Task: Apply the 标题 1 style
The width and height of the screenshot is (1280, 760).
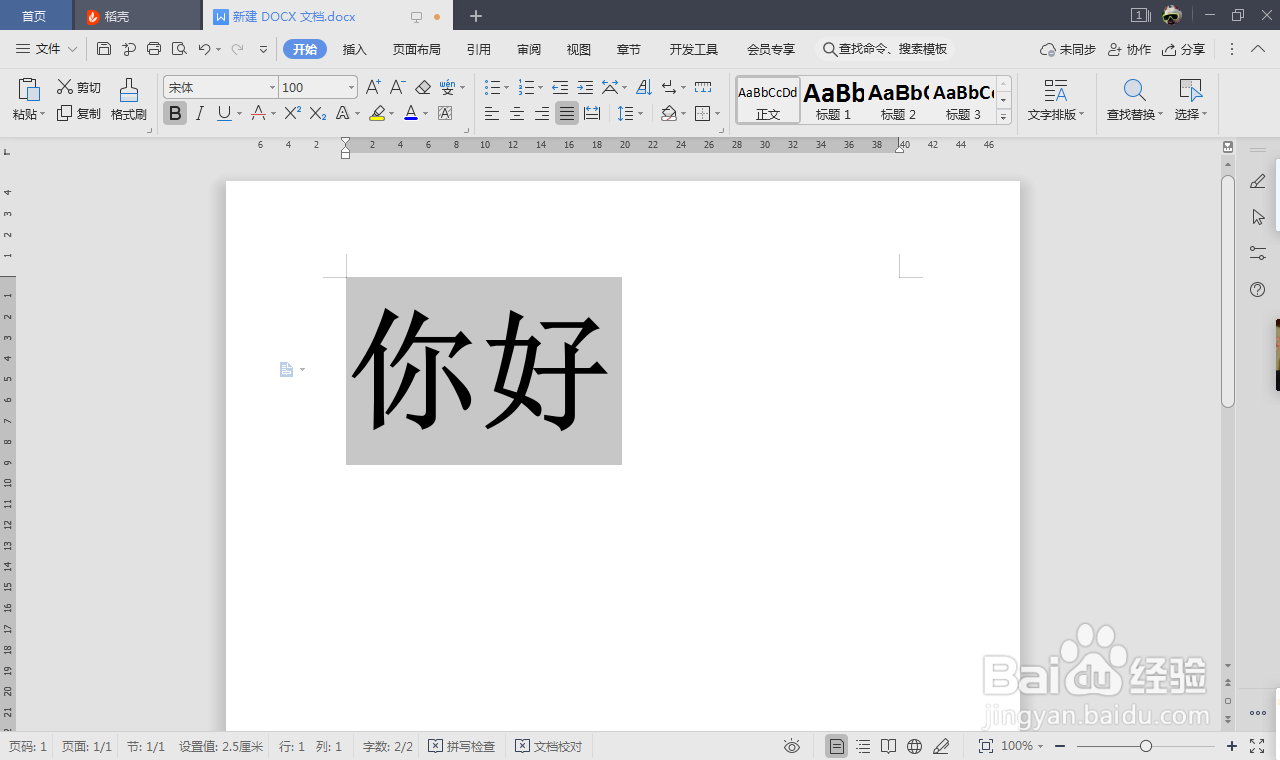Action: (x=833, y=100)
